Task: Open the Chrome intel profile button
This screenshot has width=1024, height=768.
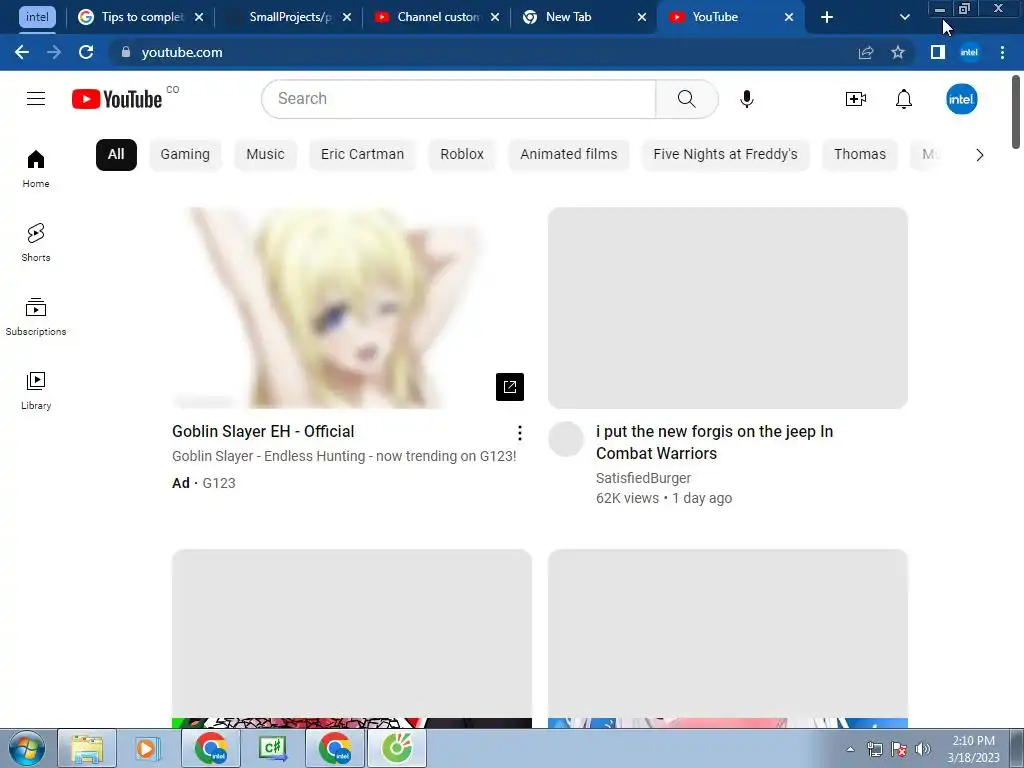Action: [969, 52]
